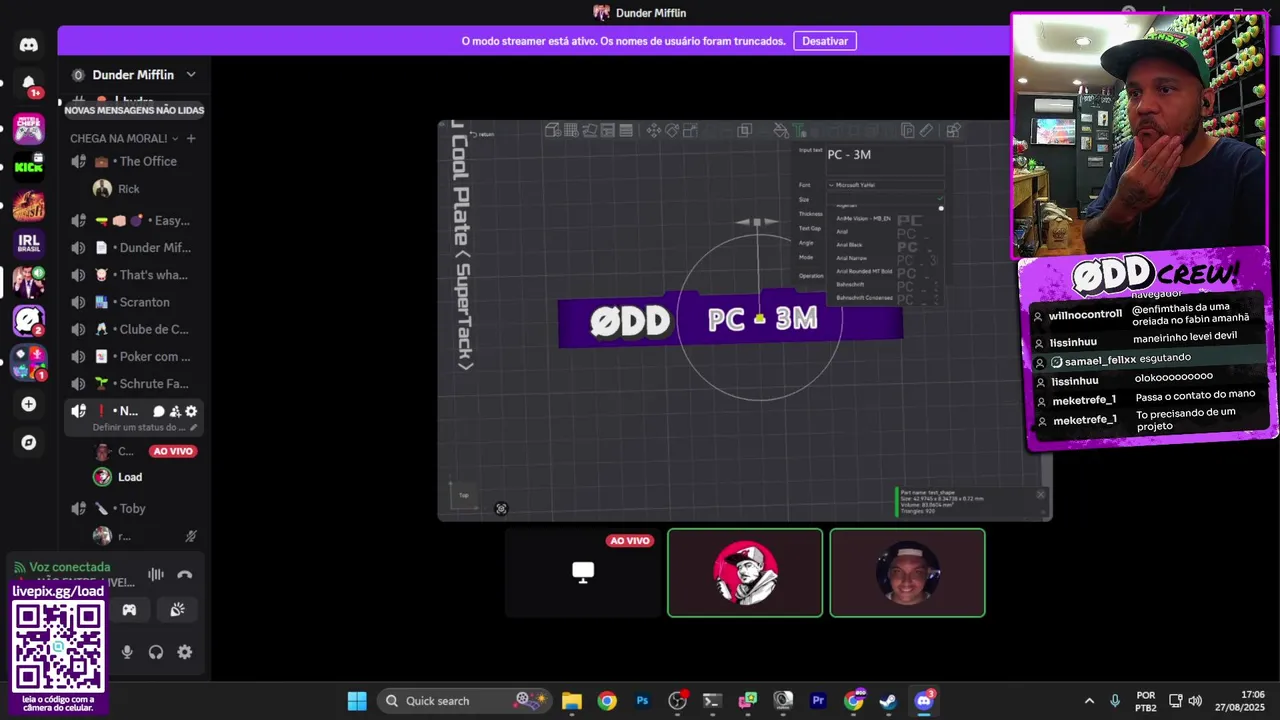Open the IRL Brasil server icon

[28, 243]
